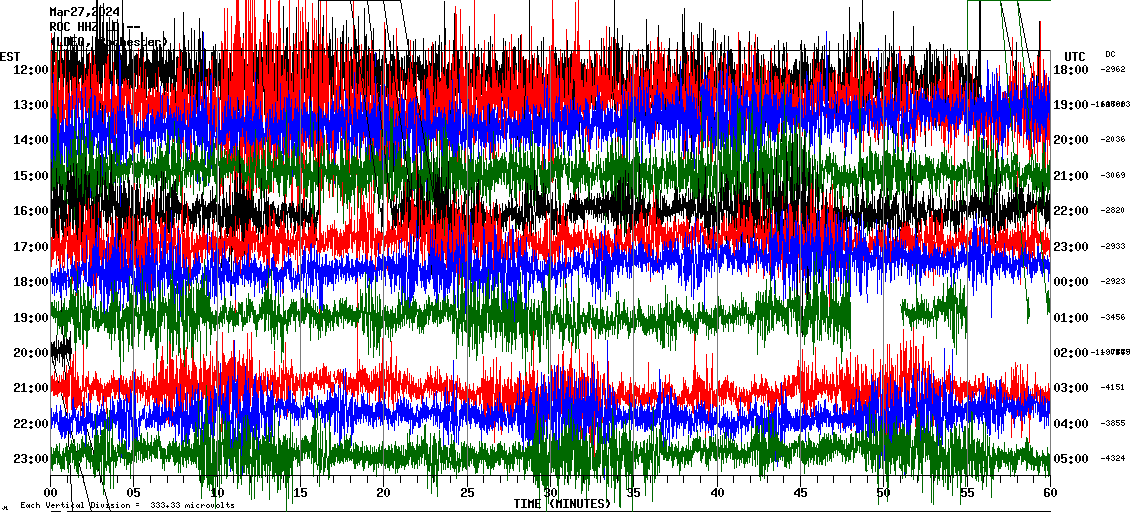Click the 25 minute tick label
The height and width of the screenshot is (519, 1130).
467,493
